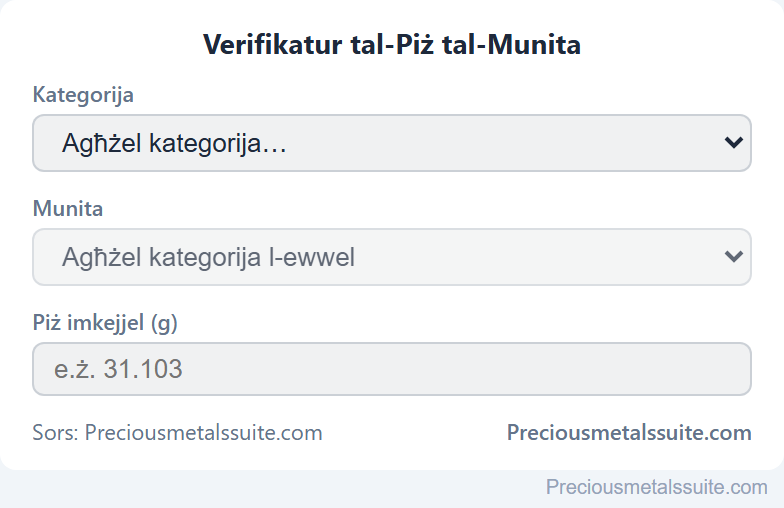The height and width of the screenshot is (508, 784).
Task: Expand the coin selector list
Action: [392, 257]
